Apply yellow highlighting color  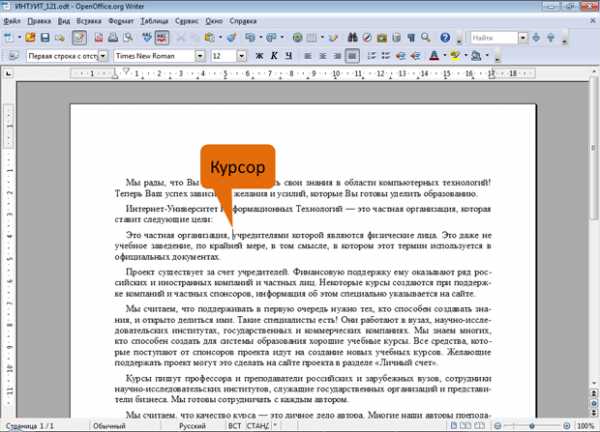(455, 56)
